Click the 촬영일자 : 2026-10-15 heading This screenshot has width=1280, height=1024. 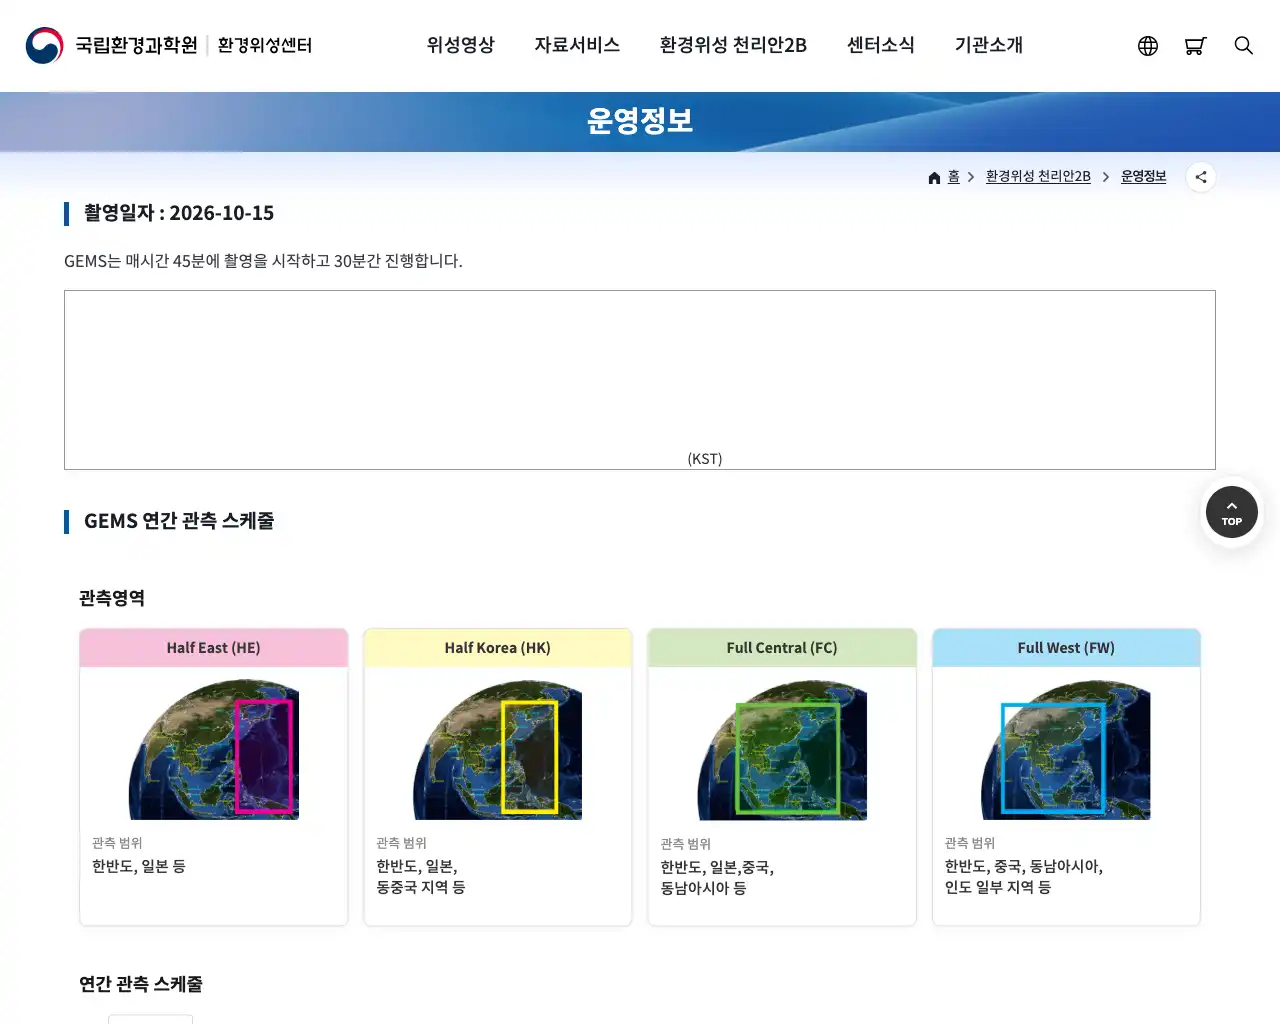click(x=179, y=213)
